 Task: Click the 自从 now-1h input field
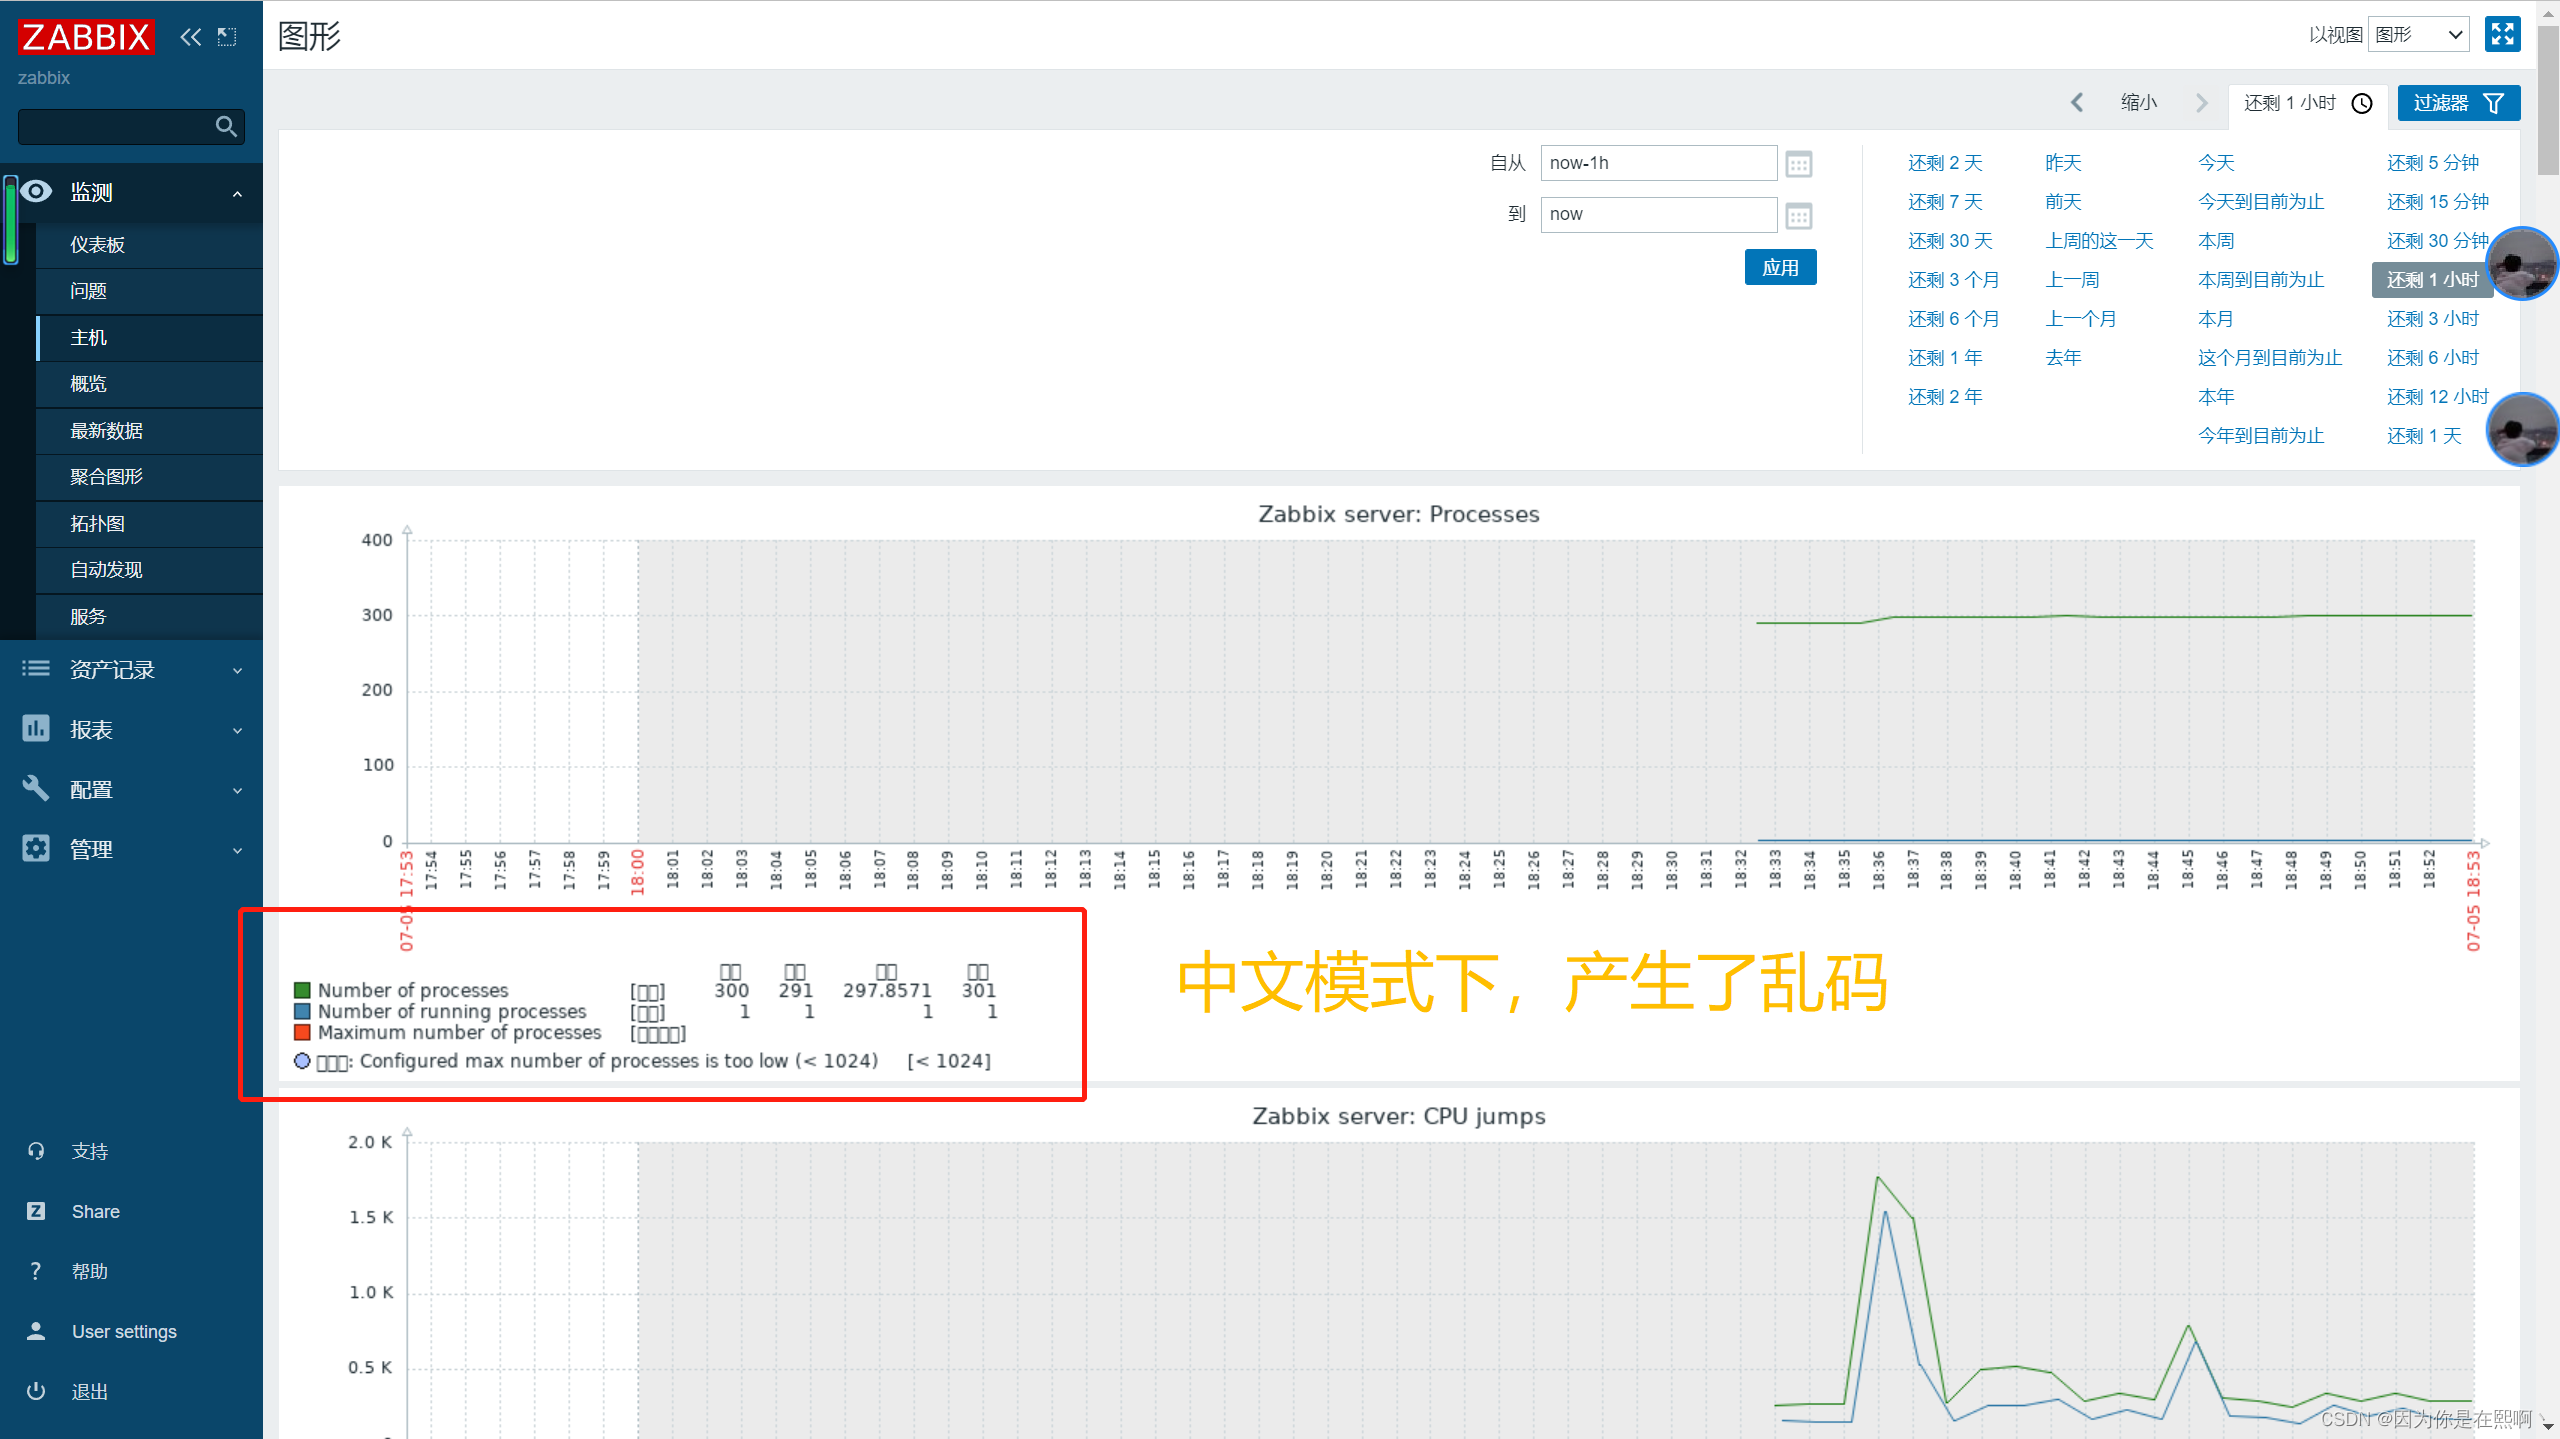click(1658, 163)
